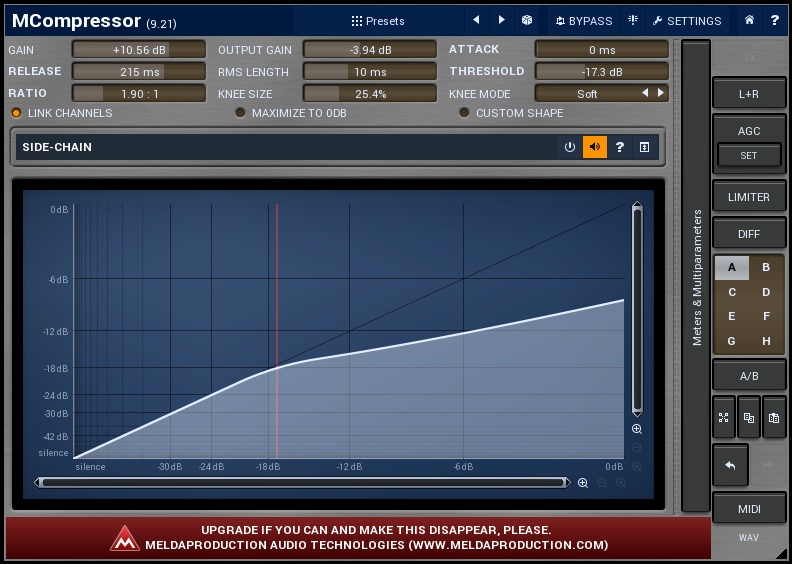Select preset slot C
The height and width of the screenshot is (564, 792).
coord(731,292)
